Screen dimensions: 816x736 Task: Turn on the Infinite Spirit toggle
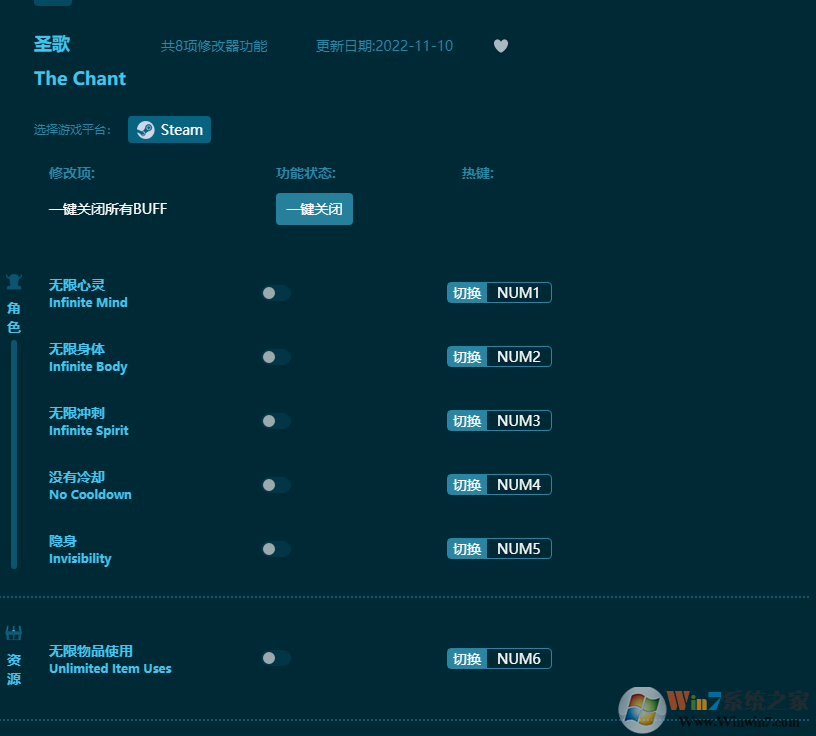(x=276, y=421)
